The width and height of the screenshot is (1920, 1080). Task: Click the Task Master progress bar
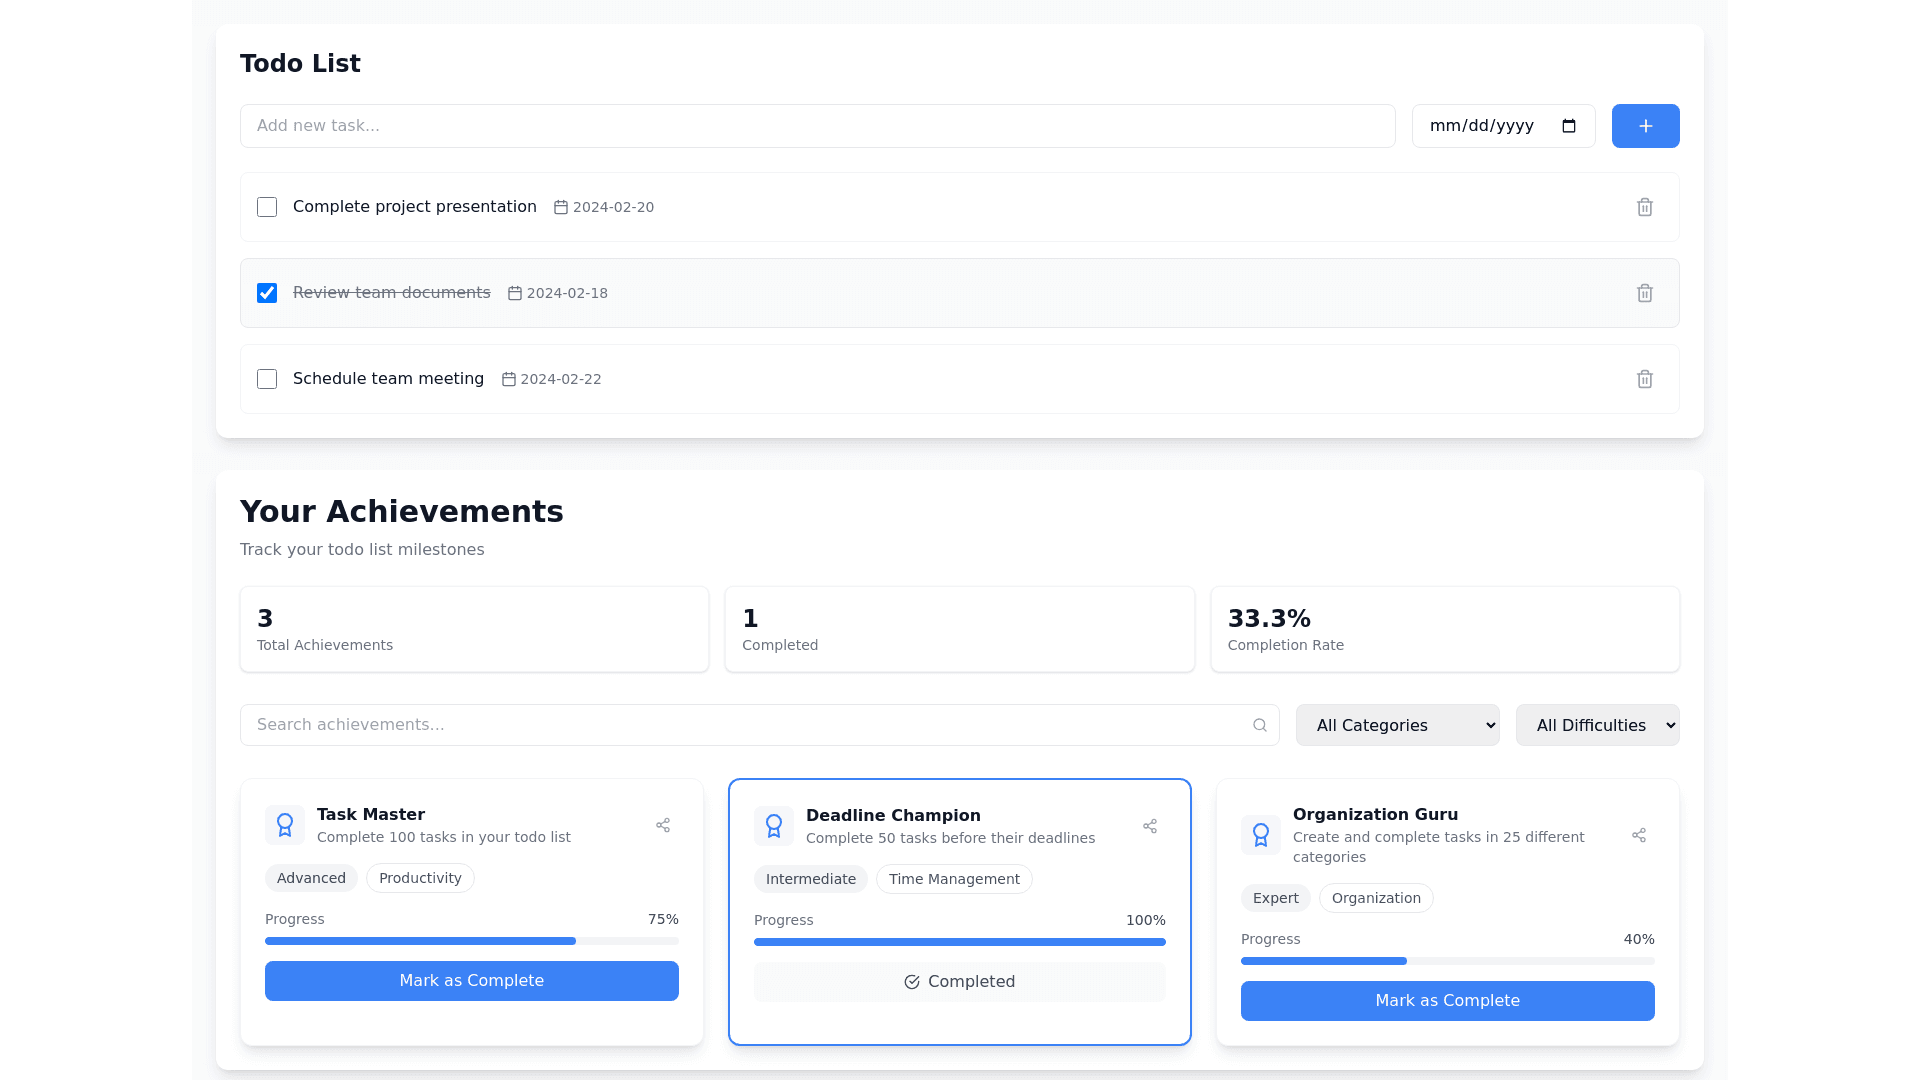point(471,941)
